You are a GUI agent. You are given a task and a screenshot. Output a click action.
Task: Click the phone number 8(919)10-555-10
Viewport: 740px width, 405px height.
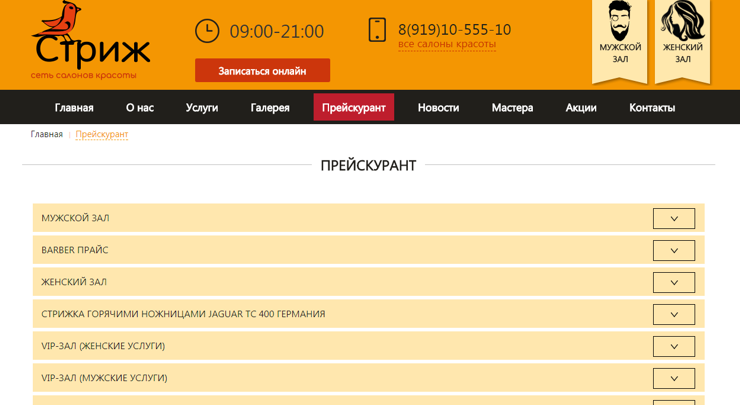pyautogui.click(x=454, y=29)
